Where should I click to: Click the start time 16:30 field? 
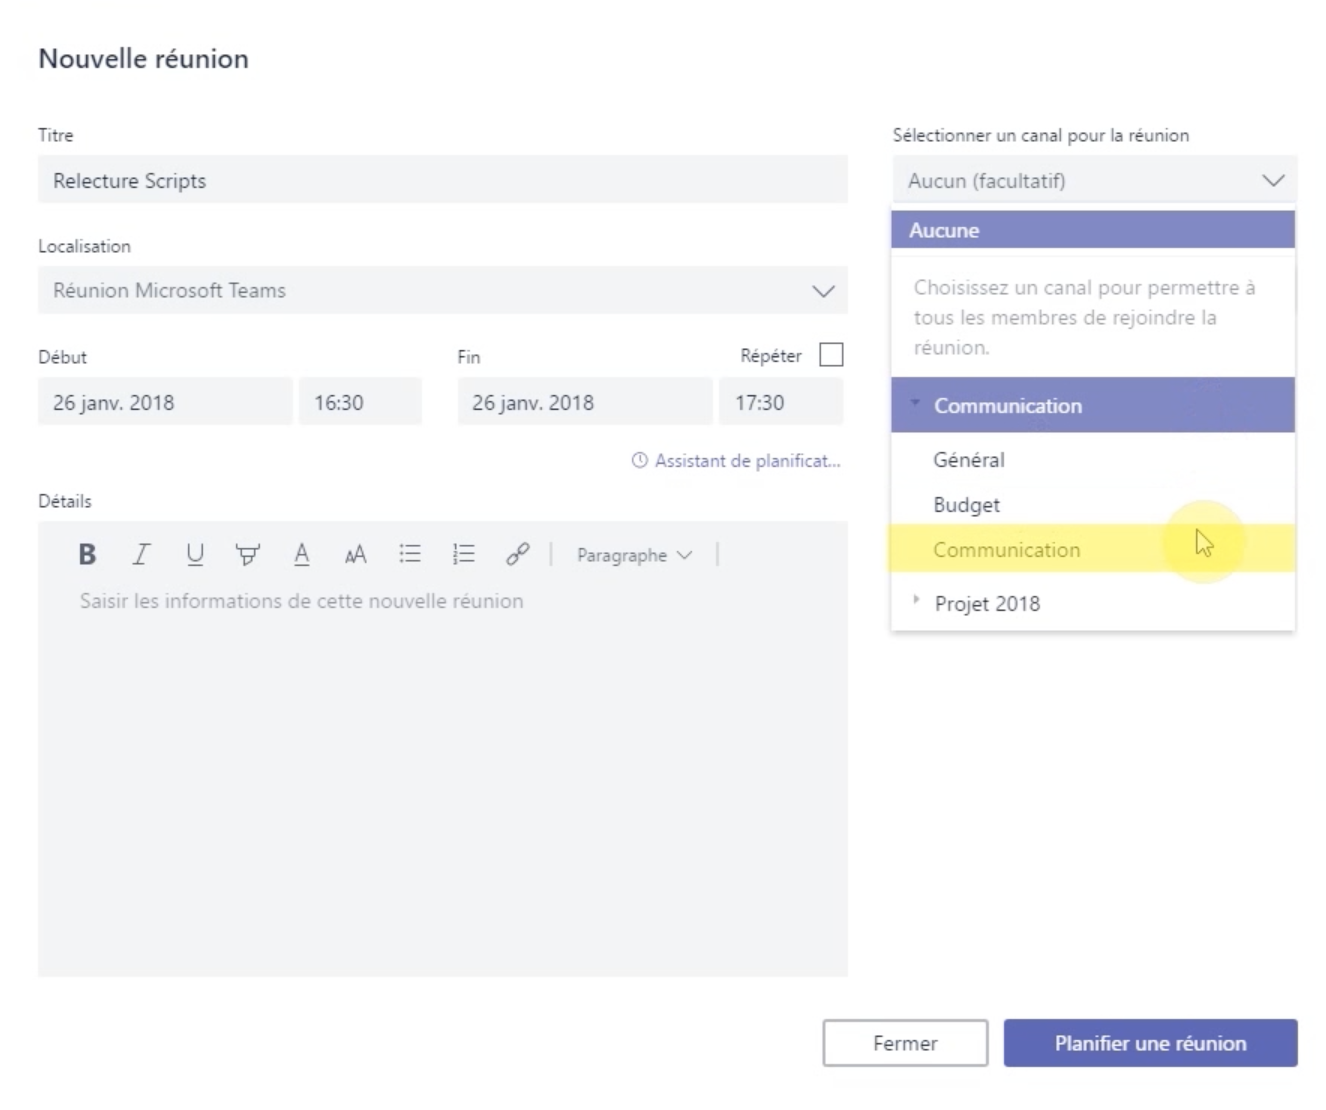(x=360, y=402)
